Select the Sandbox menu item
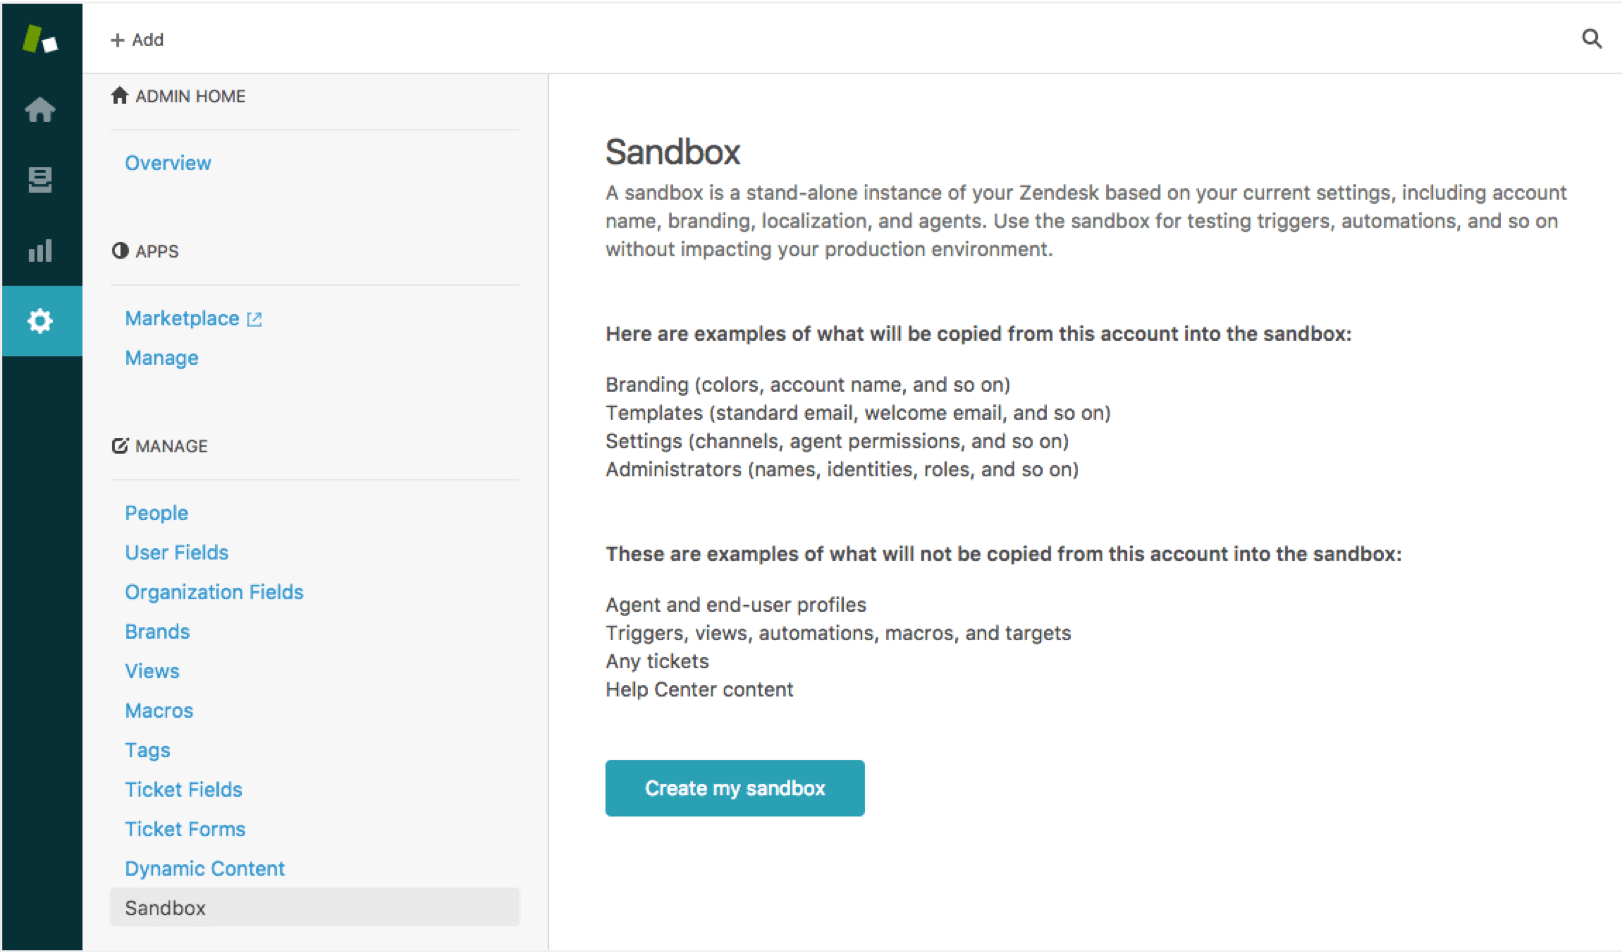 click(x=315, y=908)
